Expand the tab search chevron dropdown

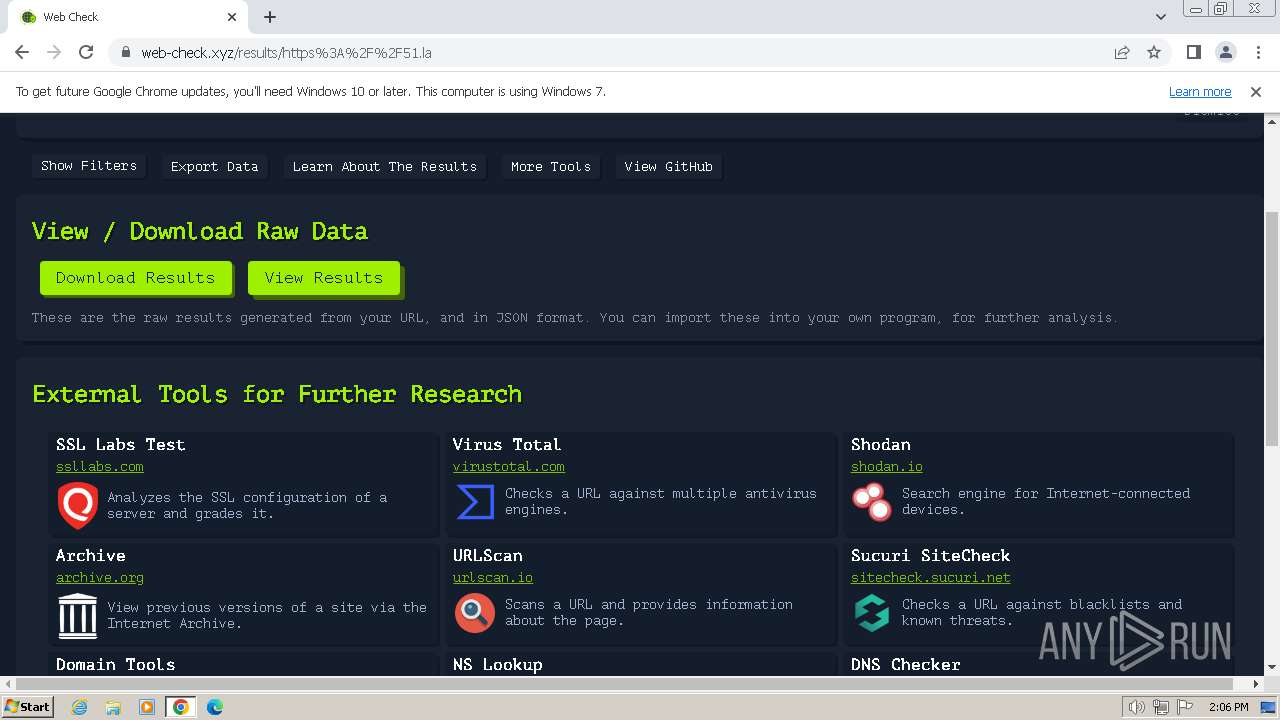coord(1160,17)
